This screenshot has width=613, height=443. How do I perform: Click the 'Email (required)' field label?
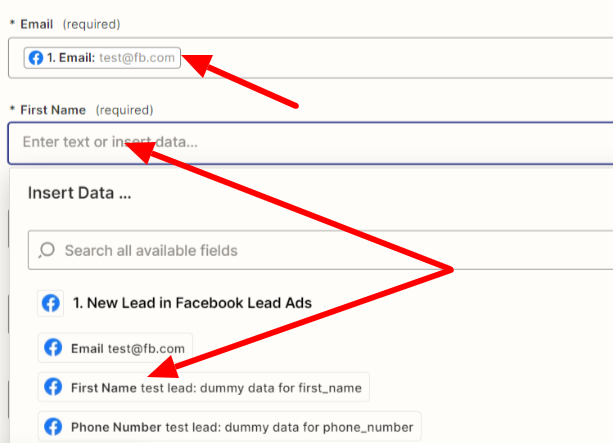70,24
